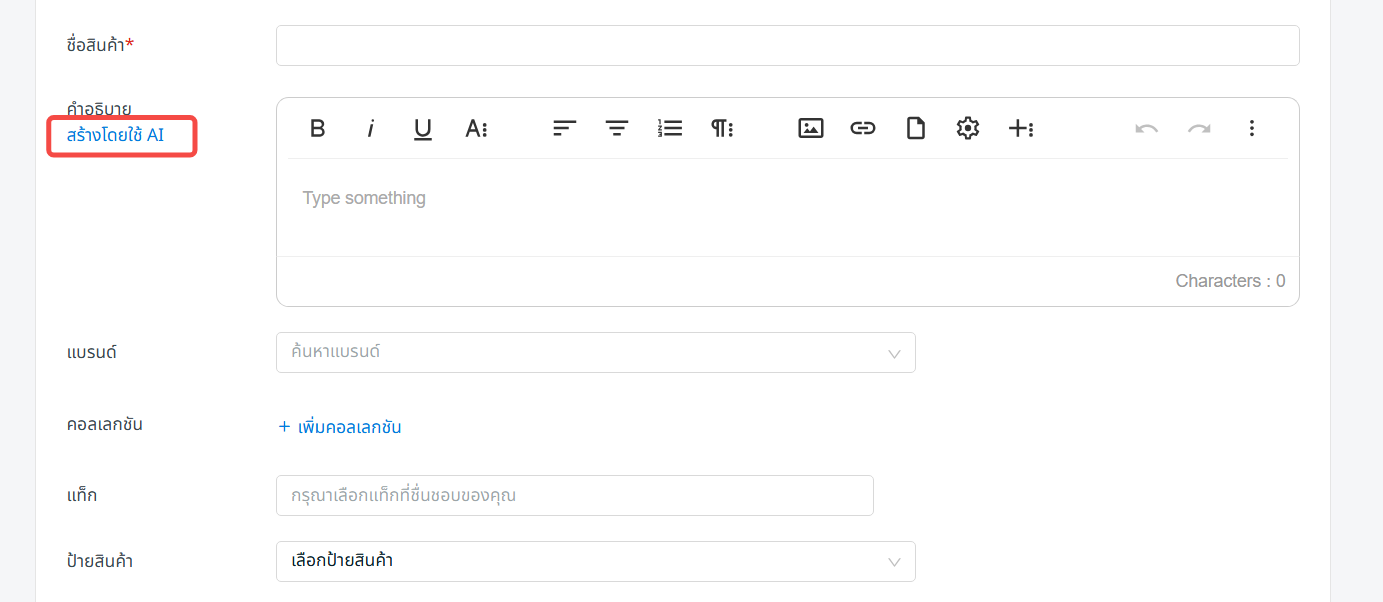Insert an image into the description
Viewport: 1383px width, 602px height.
tap(811, 128)
